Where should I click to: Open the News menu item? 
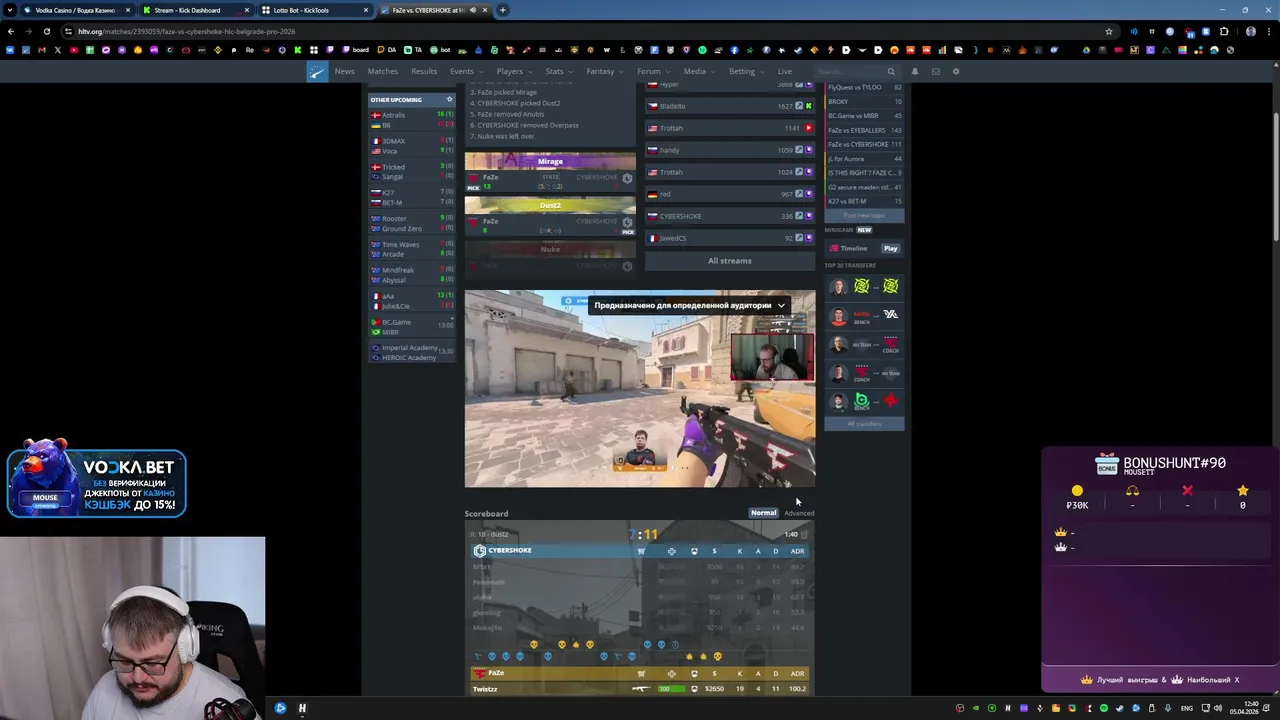[x=344, y=71]
